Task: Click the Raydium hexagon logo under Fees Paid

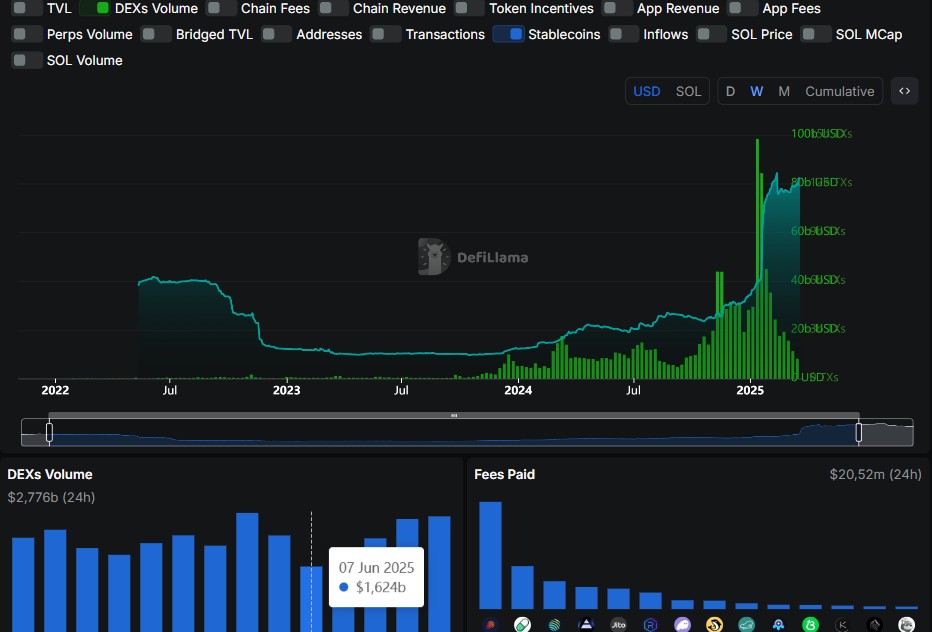Action: pyautogui.click(x=651, y=625)
